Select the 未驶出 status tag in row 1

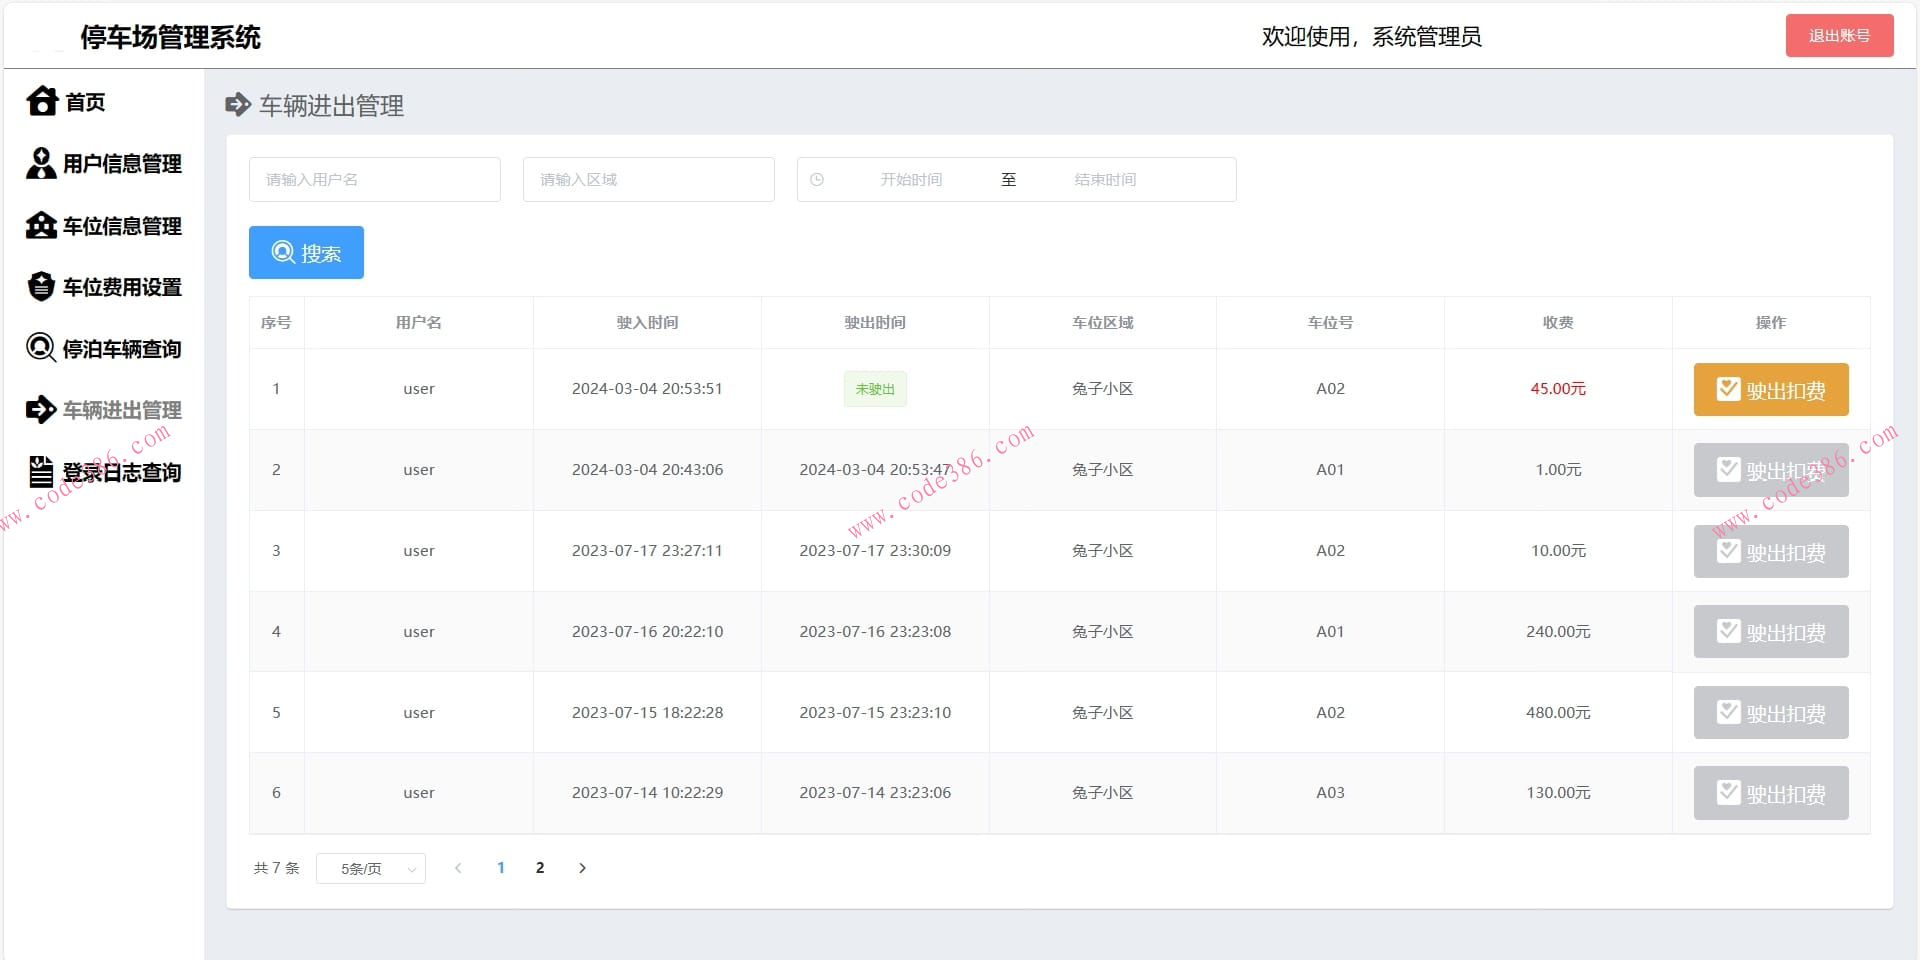[875, 389]
